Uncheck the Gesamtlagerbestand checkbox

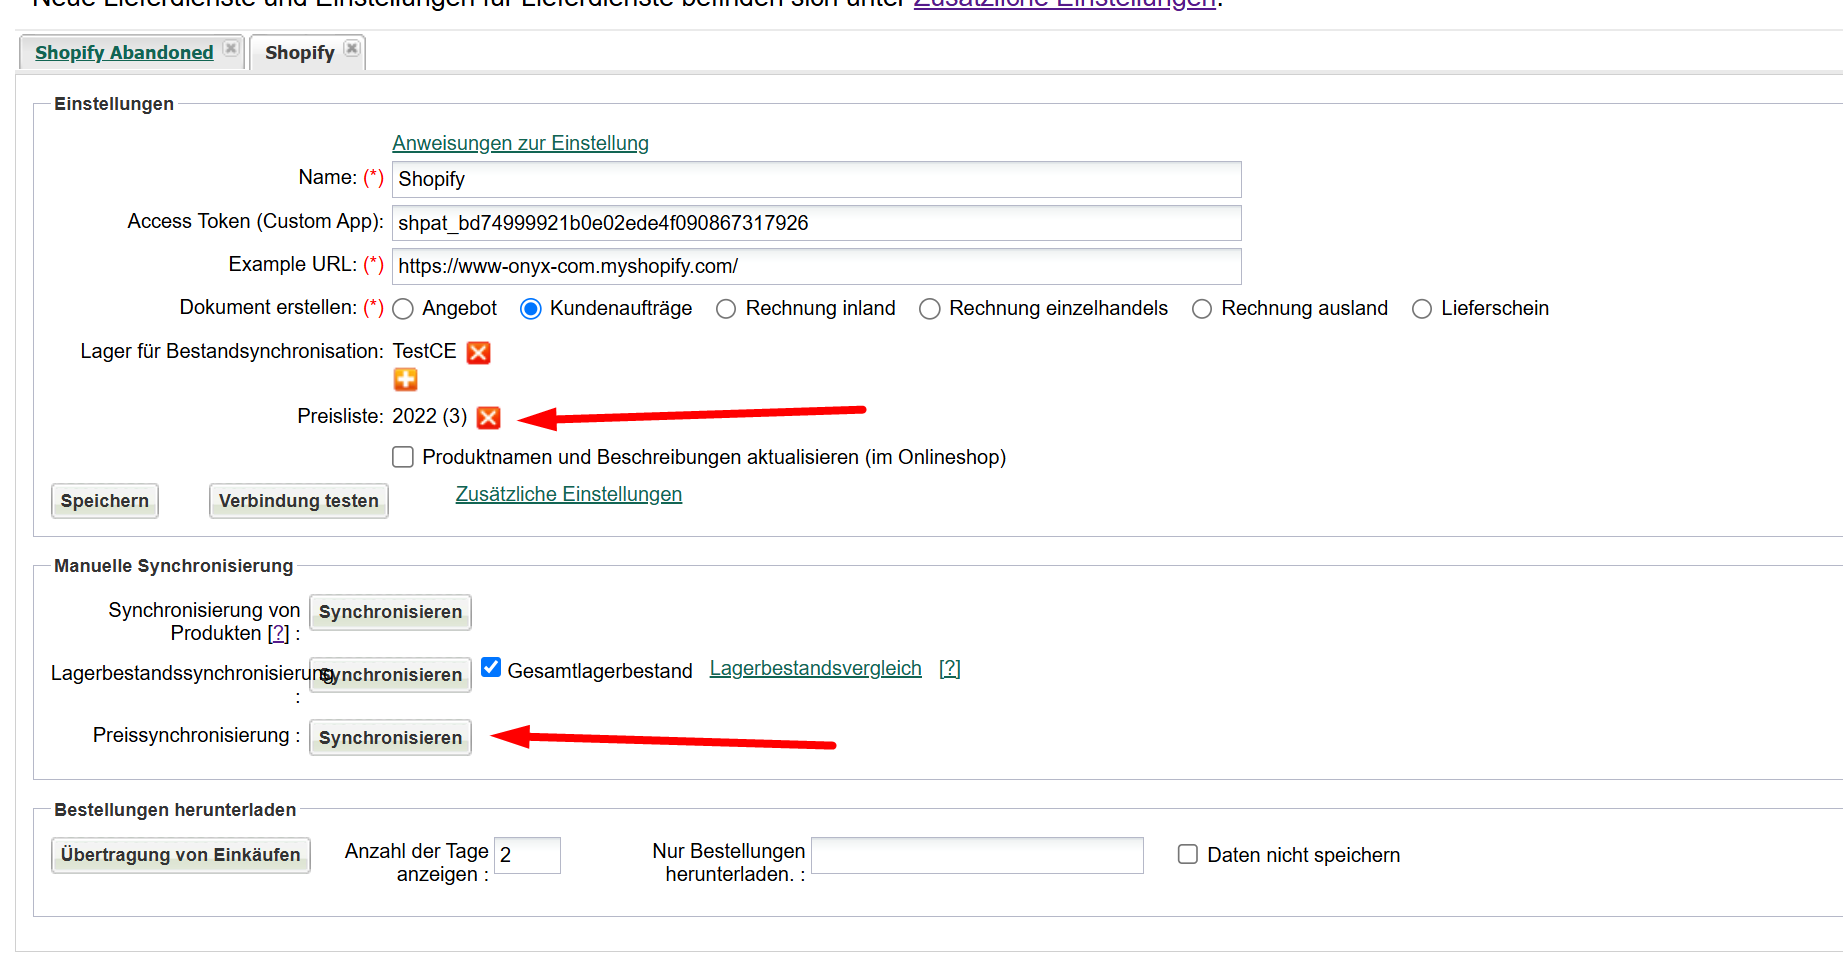(x=491, y=667)
